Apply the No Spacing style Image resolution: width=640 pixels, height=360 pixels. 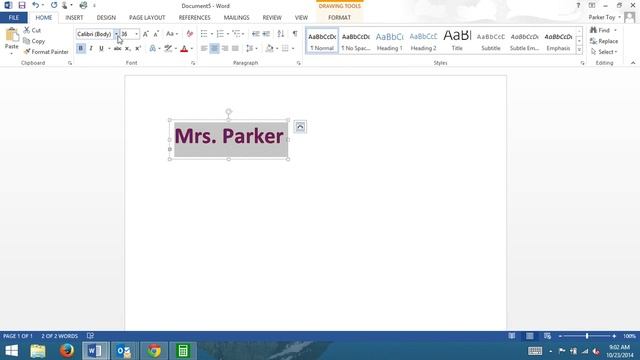356,41
